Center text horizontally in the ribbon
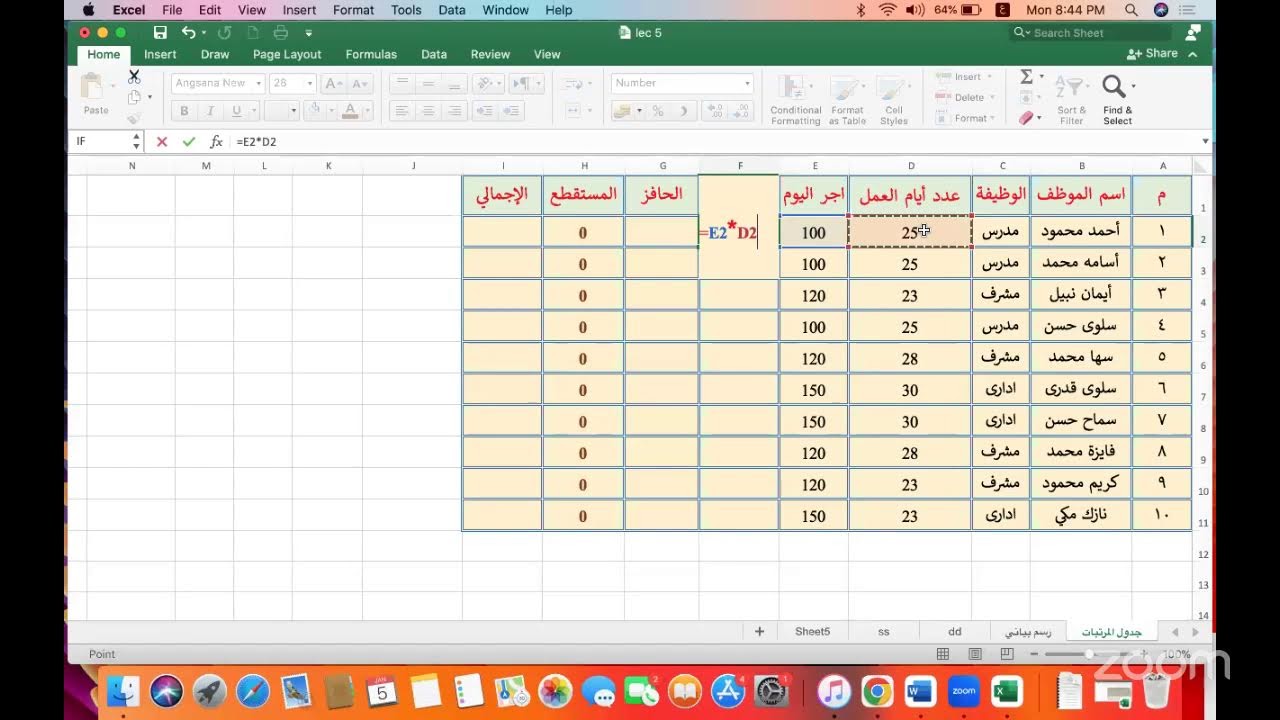The width and height of the screenshot is (1280, 720). [x=429, y=111]
